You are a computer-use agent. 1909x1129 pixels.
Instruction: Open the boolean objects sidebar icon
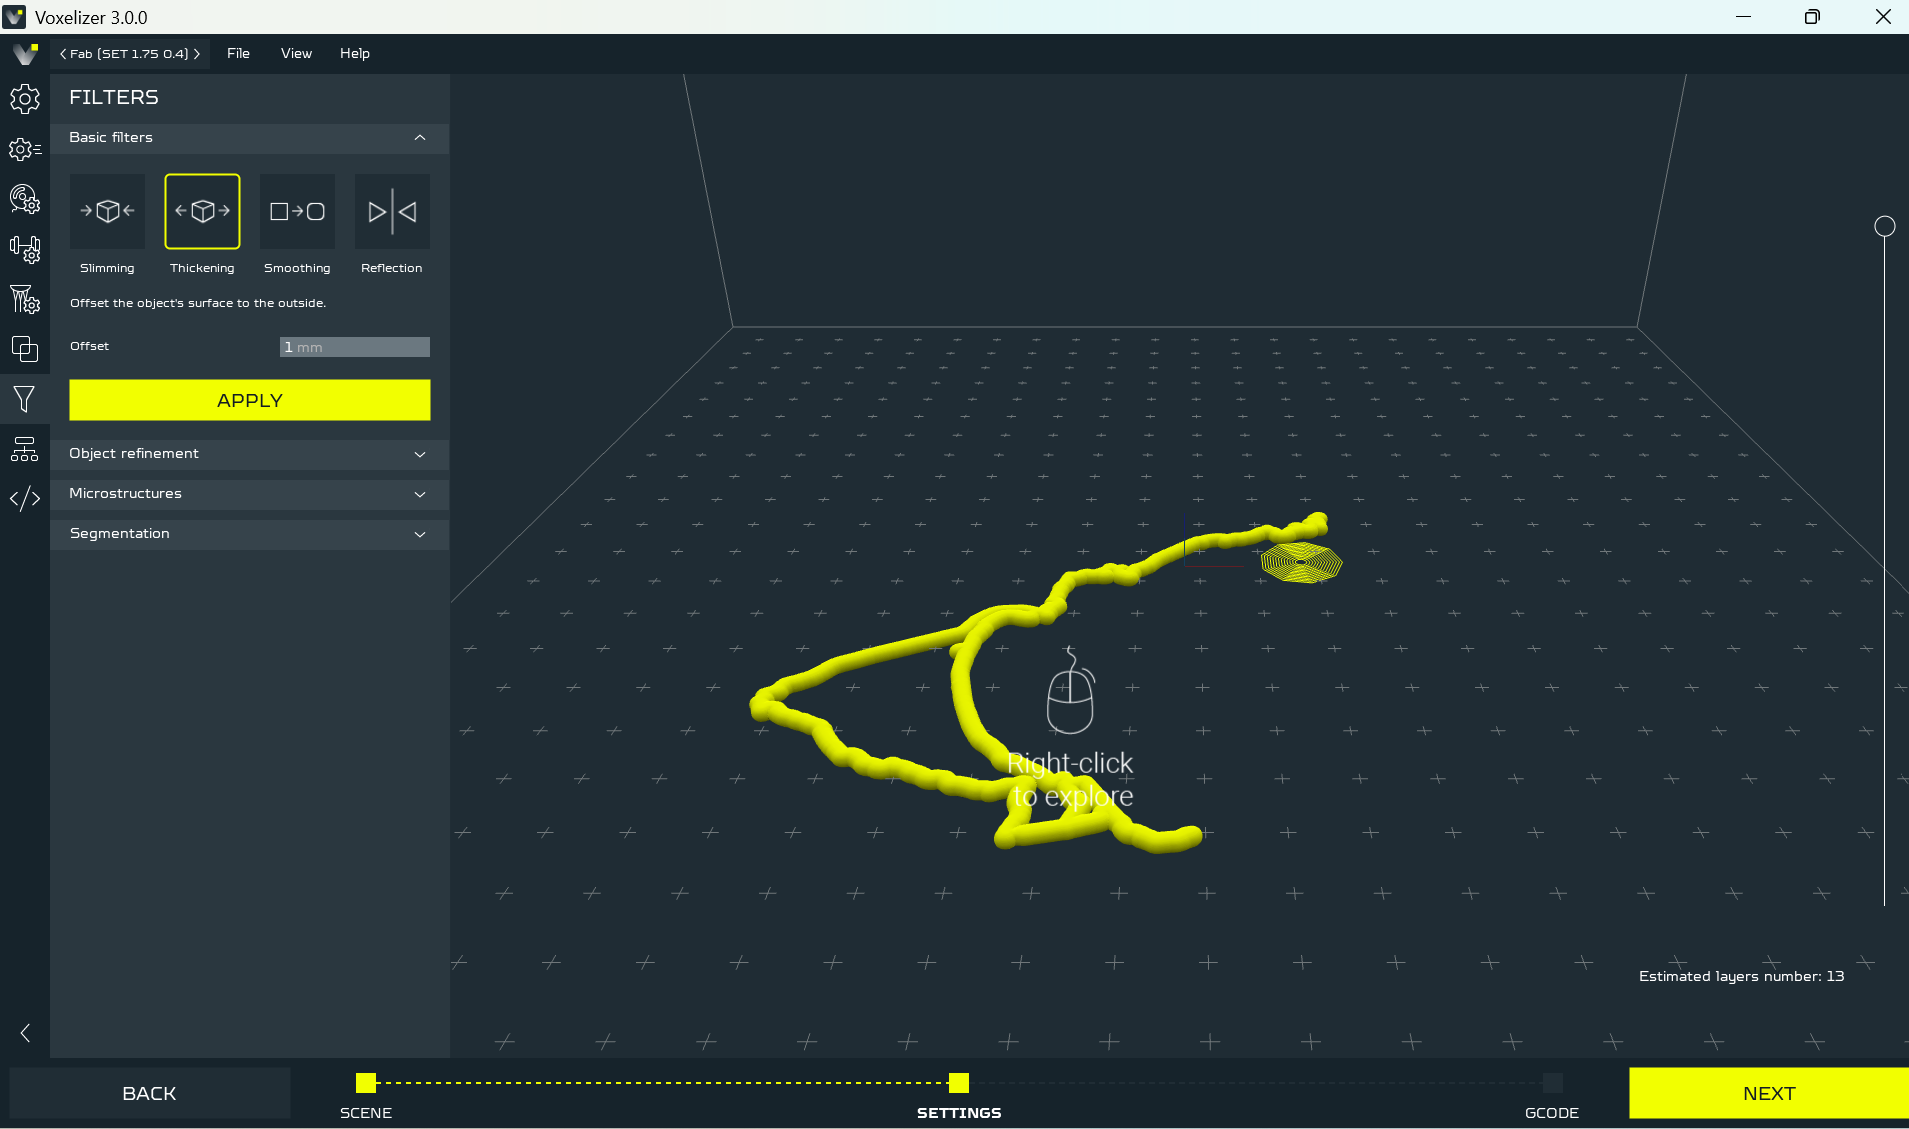(25, 349)
